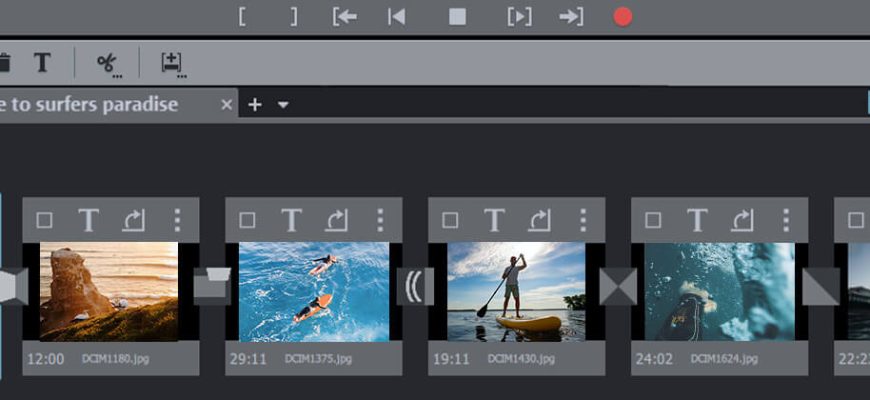Screen dimensions: 870x400
Task: Rotate the DCIM1430.jpg scene
Action: click(x=539, y=220)
